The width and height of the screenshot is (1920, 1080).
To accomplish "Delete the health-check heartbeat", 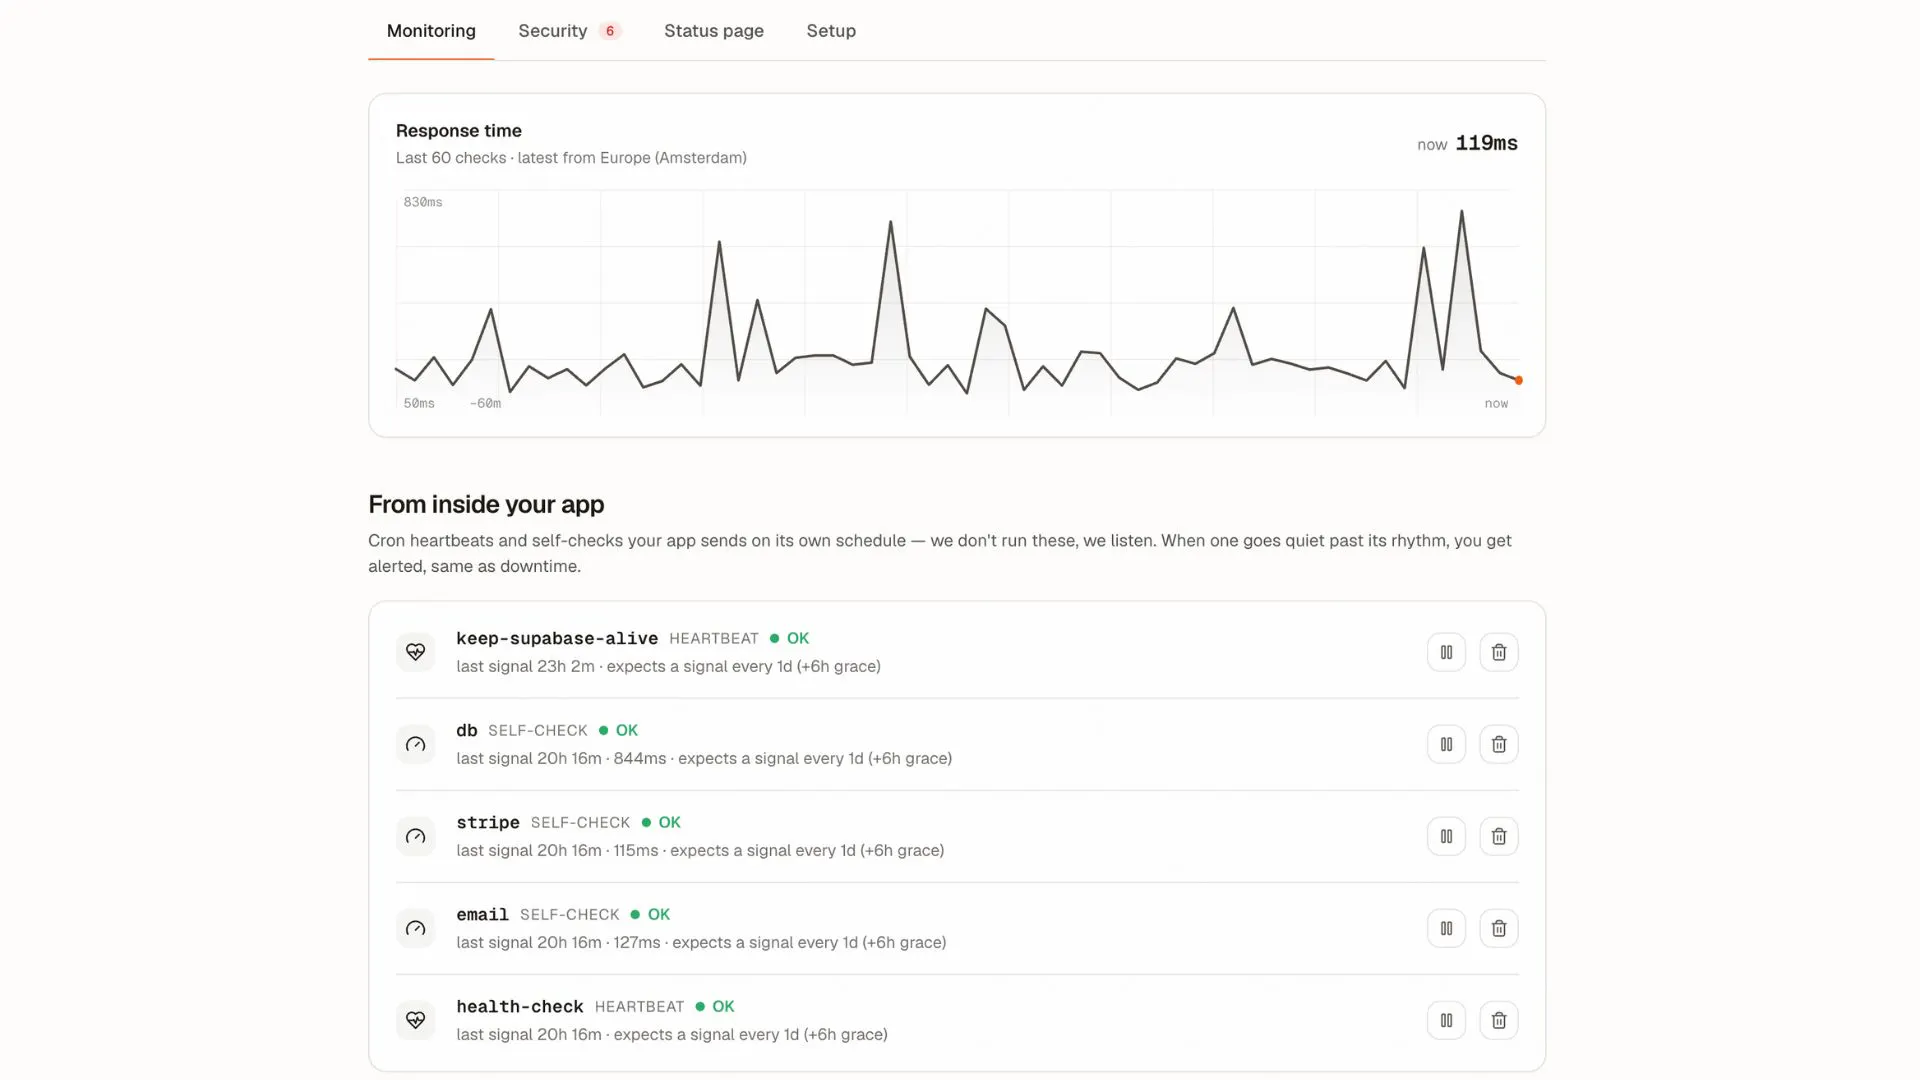I will pyautogui.click(x=1498, y=1020).
